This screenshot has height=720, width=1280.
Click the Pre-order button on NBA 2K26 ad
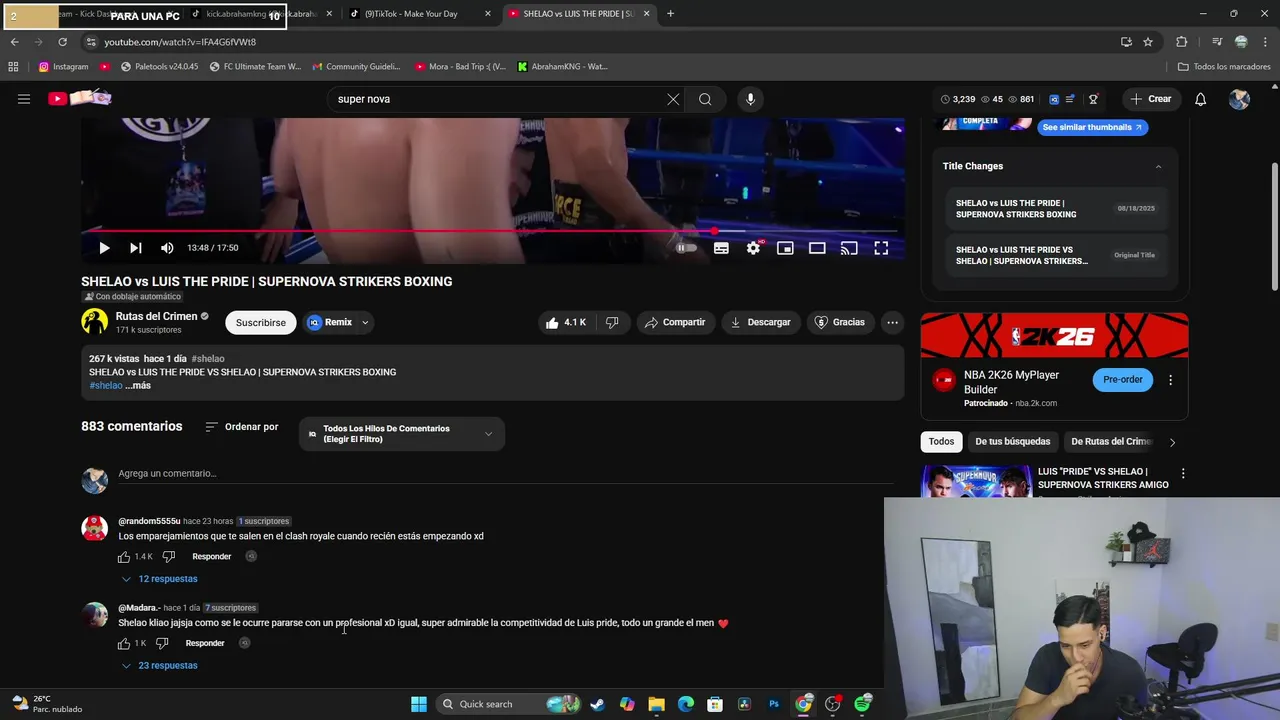click(1123, 380)
